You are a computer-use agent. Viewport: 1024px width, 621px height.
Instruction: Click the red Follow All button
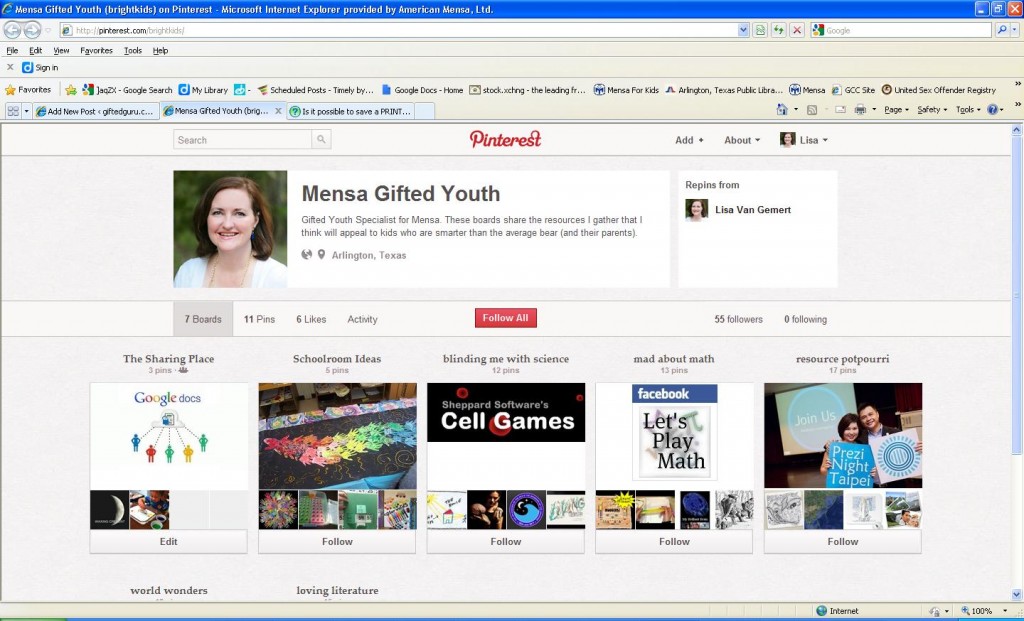pyautogui.click(x=505, y=318)
